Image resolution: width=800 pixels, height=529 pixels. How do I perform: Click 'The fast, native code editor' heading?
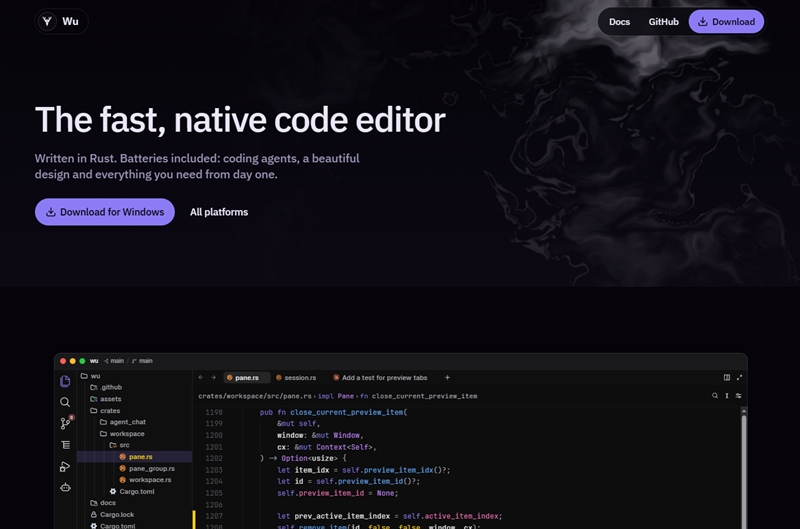pos(240,120)
